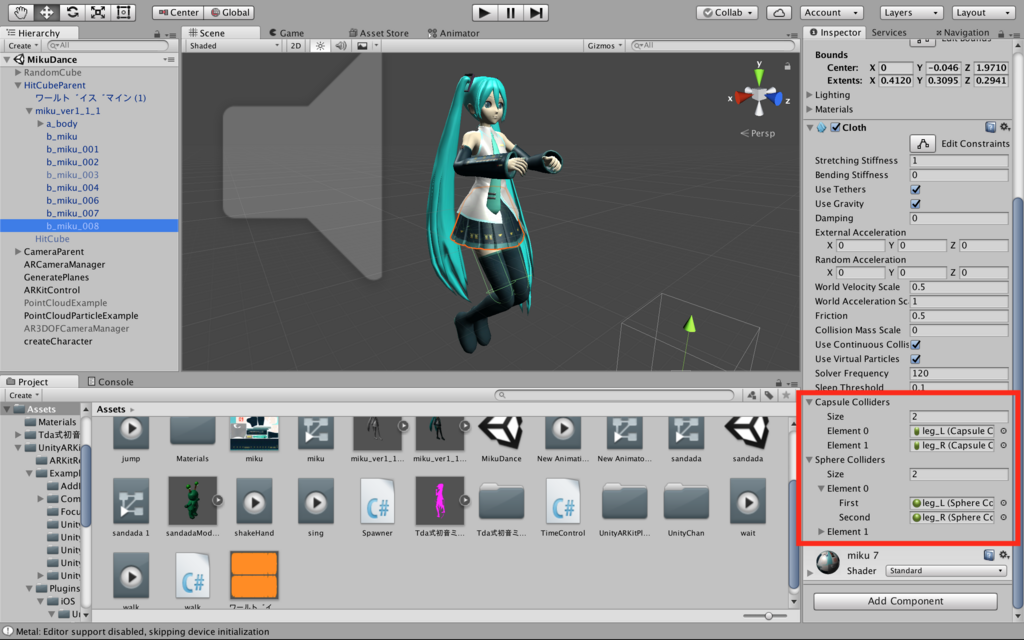Image resolution: width=1024 pixels, height=640 pixels.
Task: Open jump animation asset
Action: 131,432
